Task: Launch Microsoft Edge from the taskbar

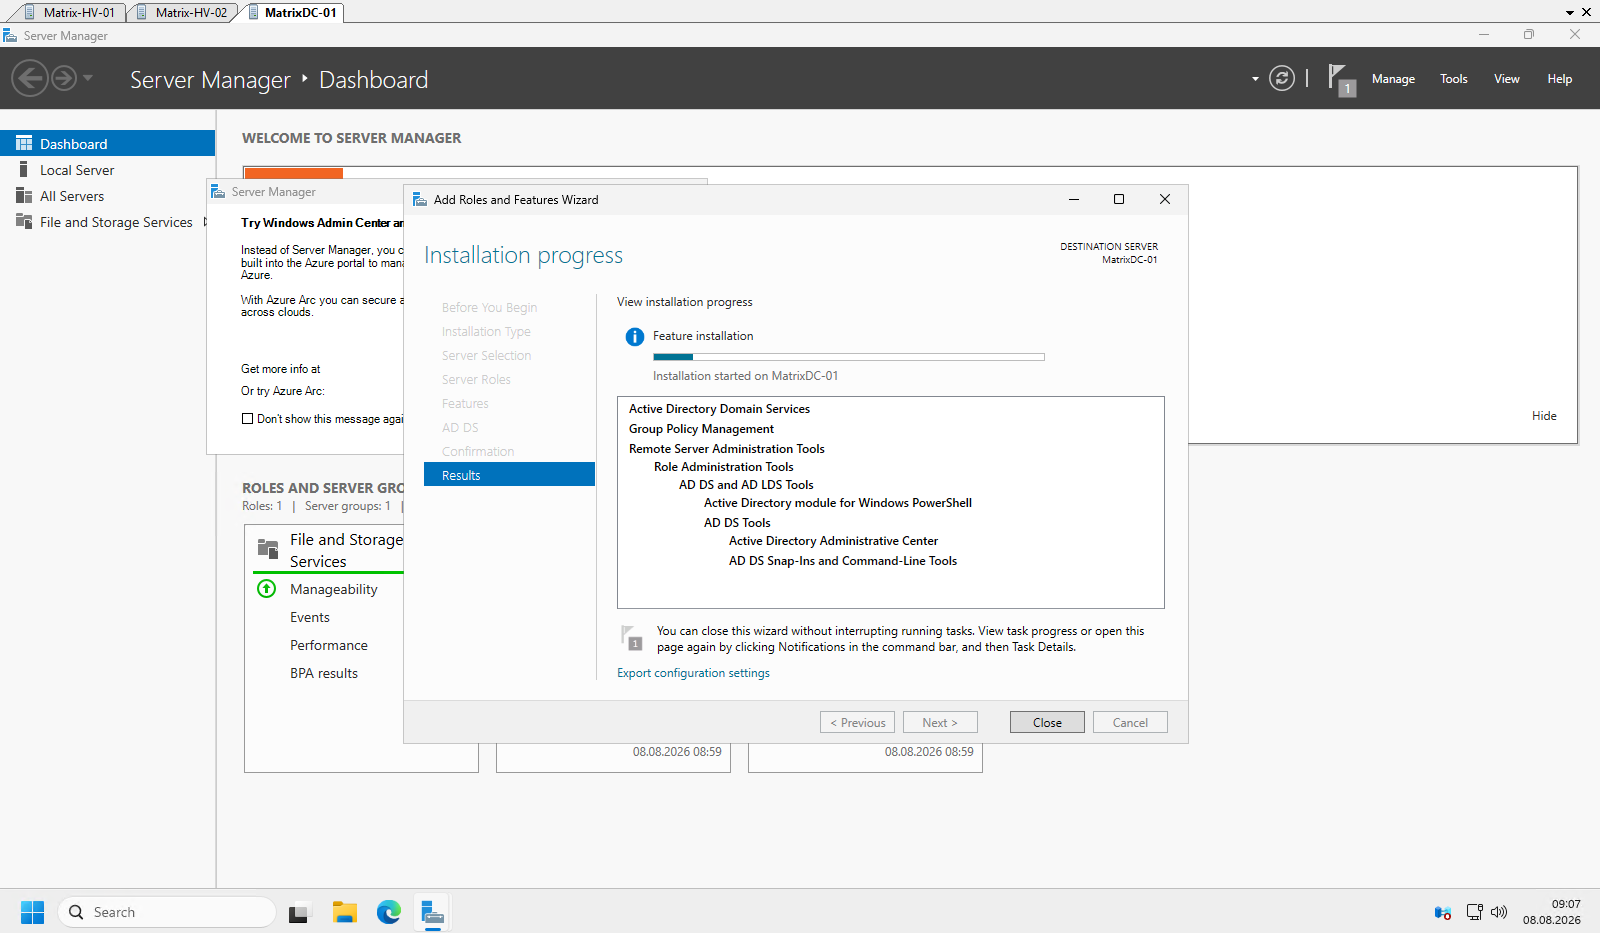Action: tap(389, 912)
